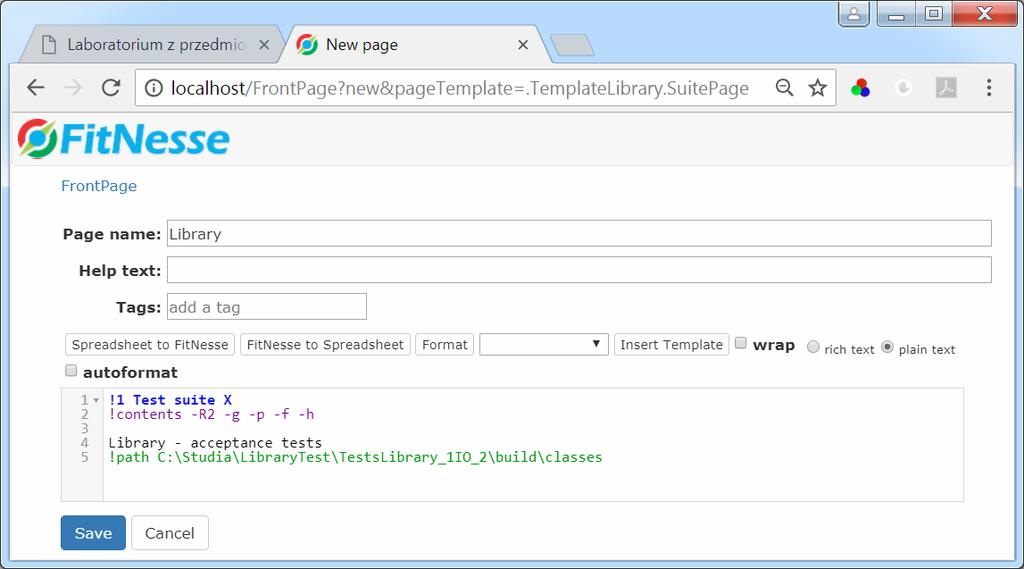View site information icon in address bar

tap(153, 88)
